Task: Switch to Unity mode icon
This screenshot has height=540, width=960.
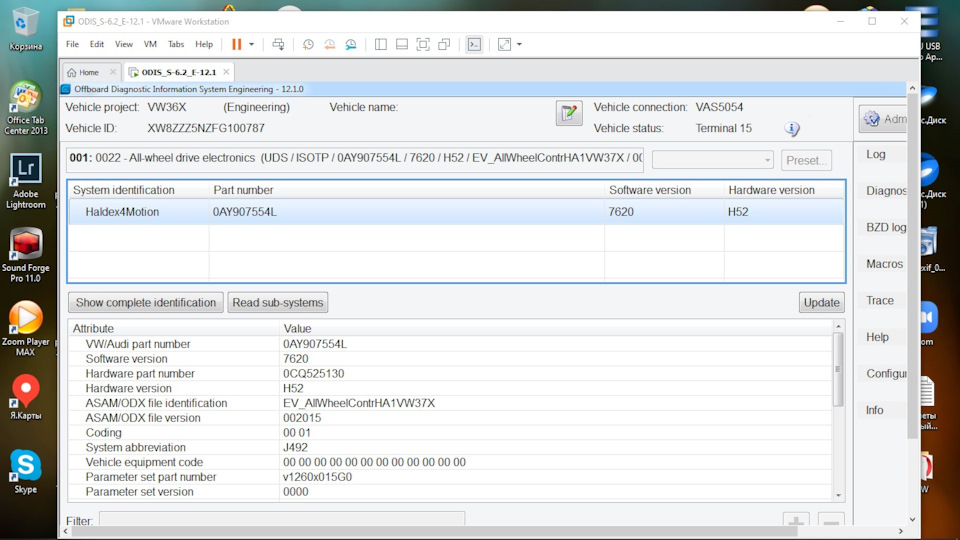Action: pos(444,44)
